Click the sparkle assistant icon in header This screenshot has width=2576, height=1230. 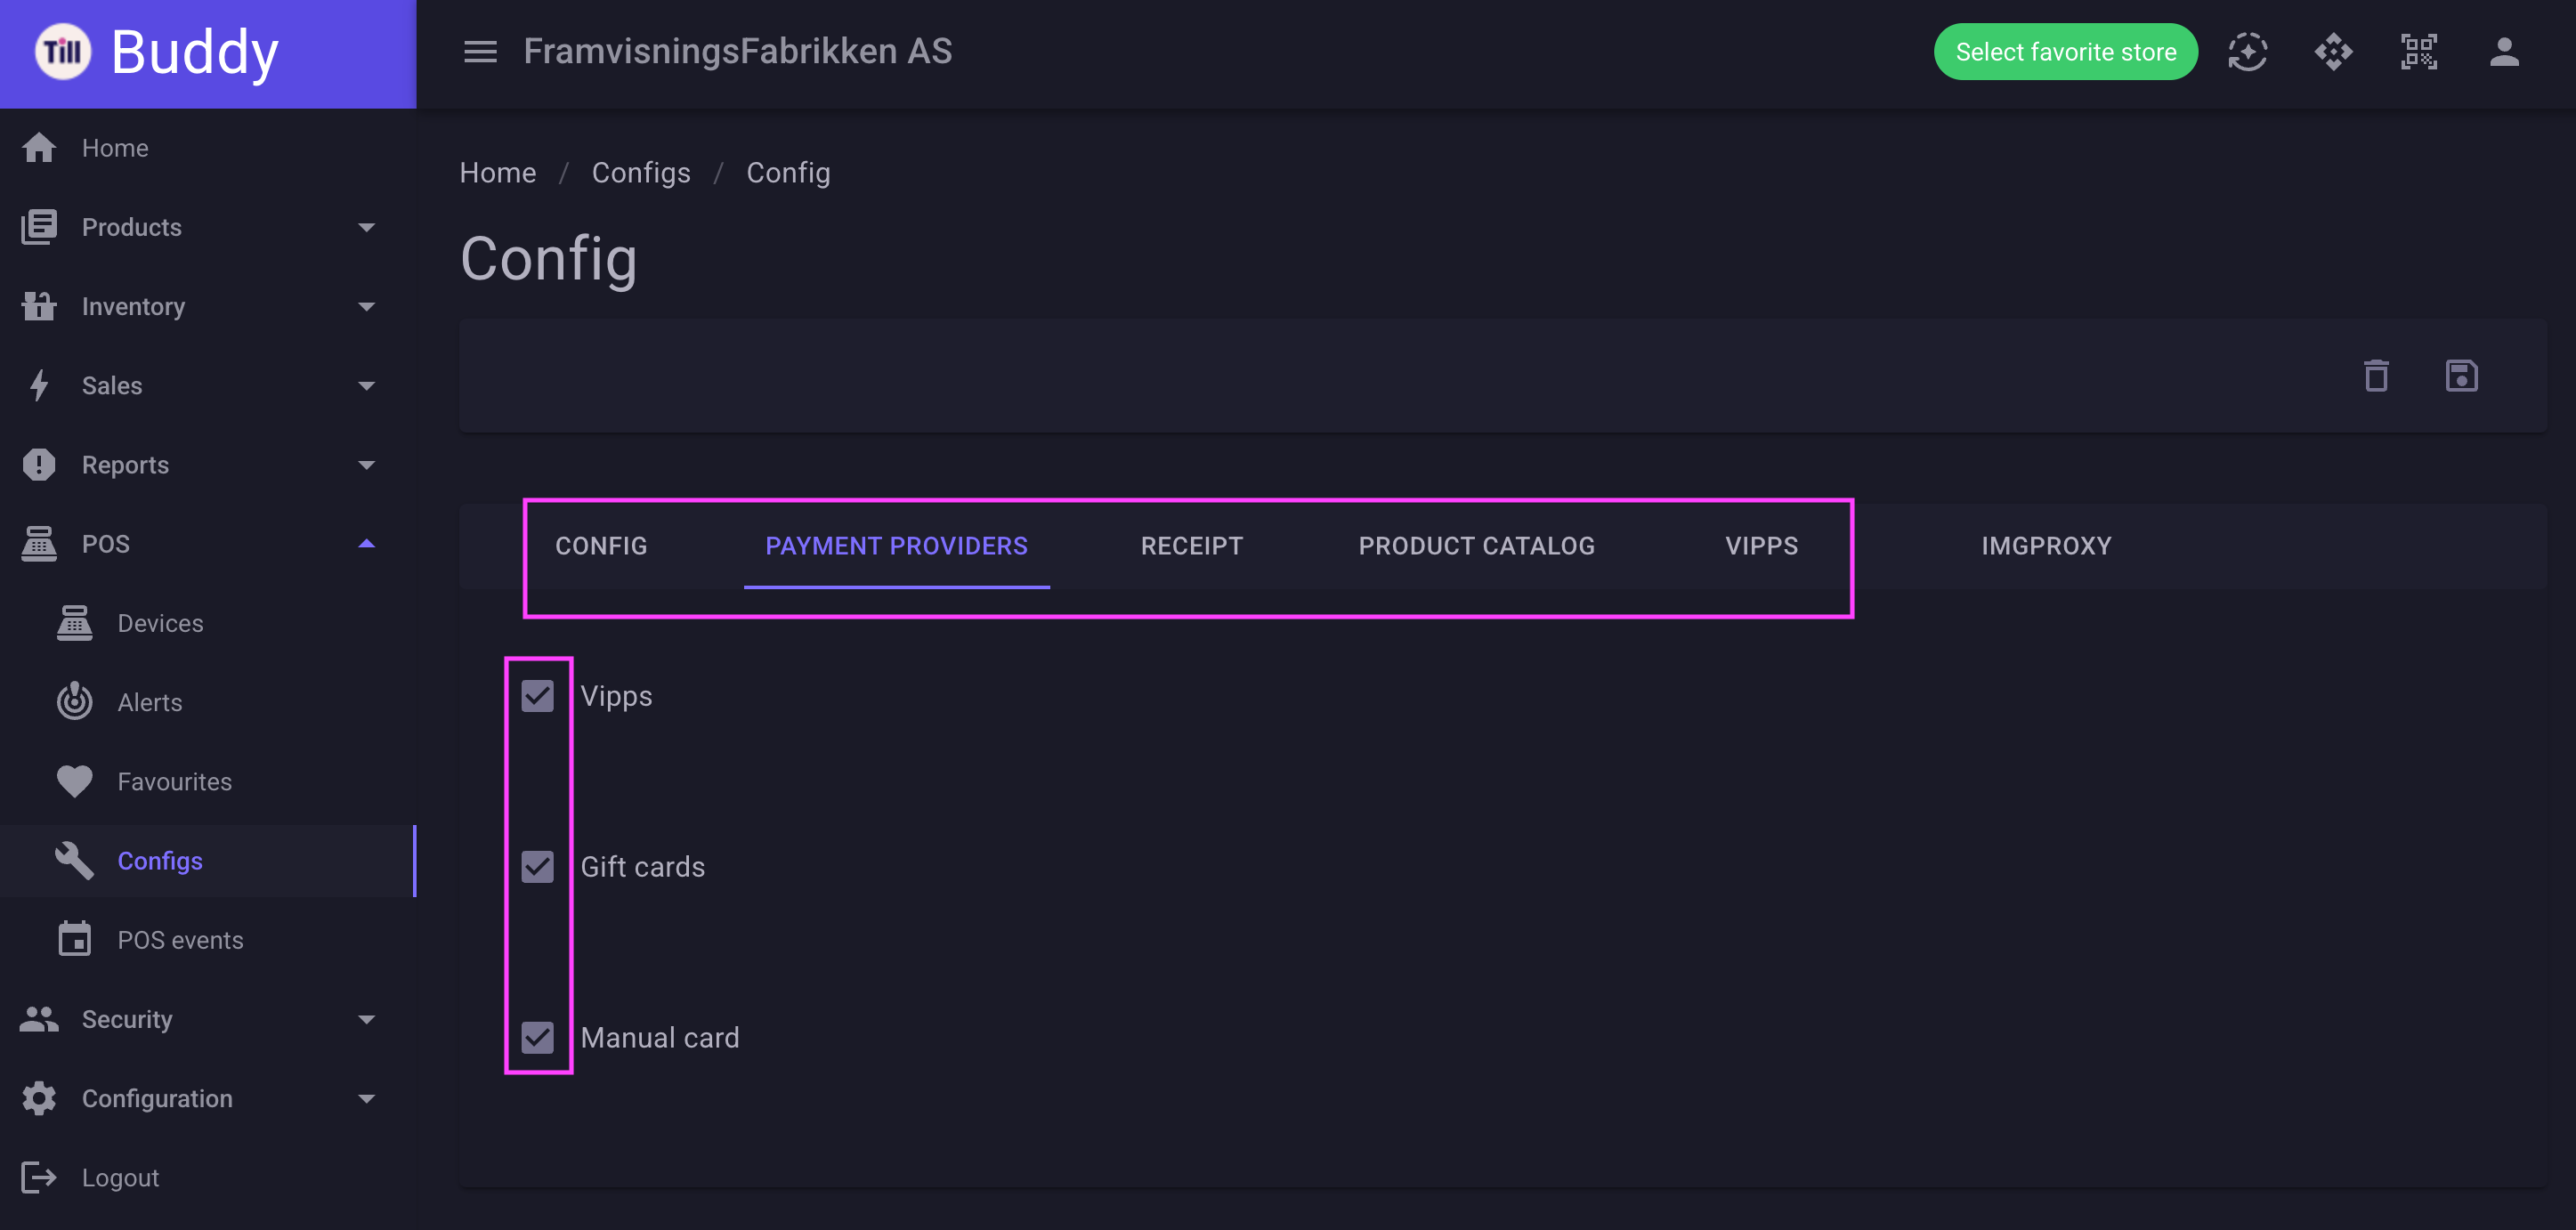pyautogui.click(x=2247, y=52)
